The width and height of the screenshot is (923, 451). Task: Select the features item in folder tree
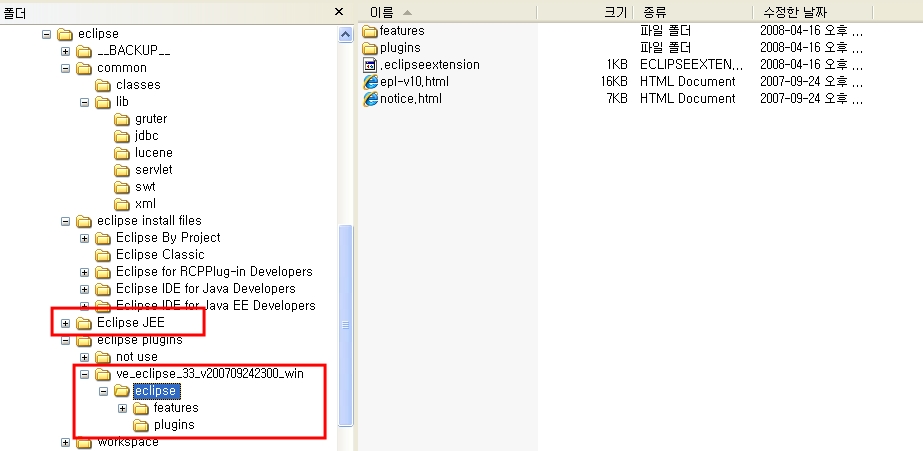click(x=176, y=407)
